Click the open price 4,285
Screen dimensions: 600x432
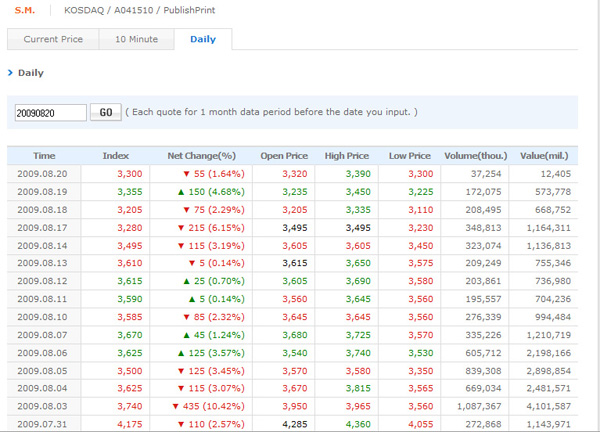pos(295,424)
